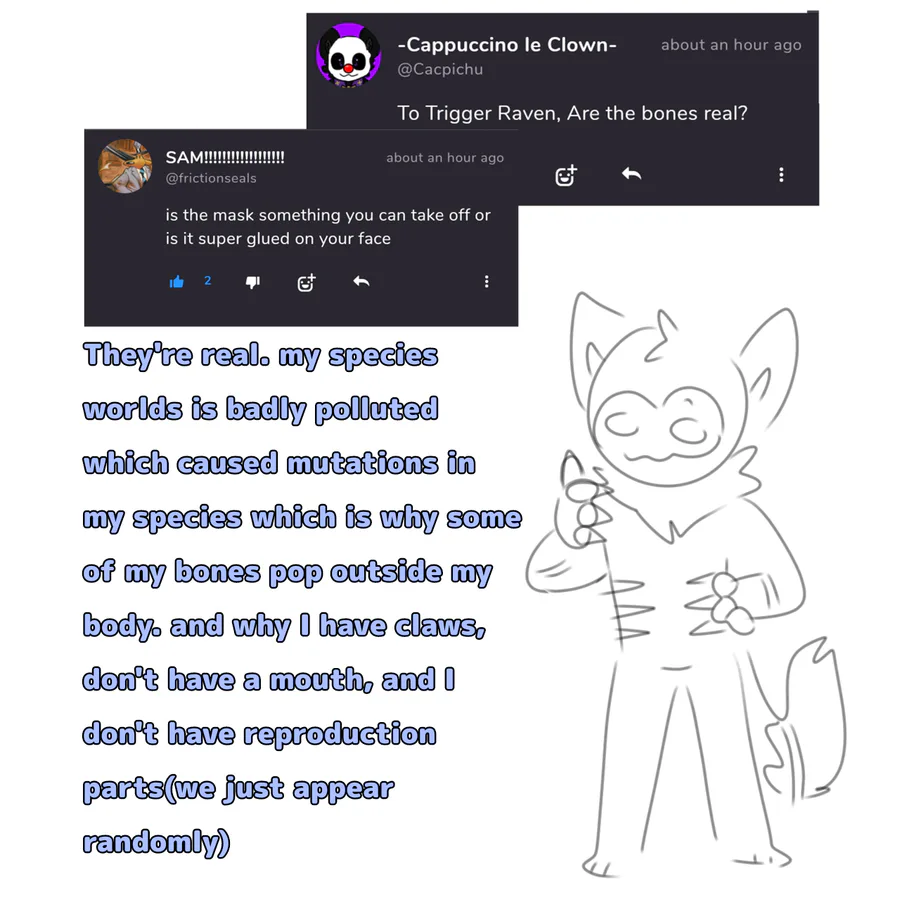Open Cappuccino le Clown's panda avatar
The height and width of the screenshot is (900, 900).
pyautogui.click(x=349, y=56)
